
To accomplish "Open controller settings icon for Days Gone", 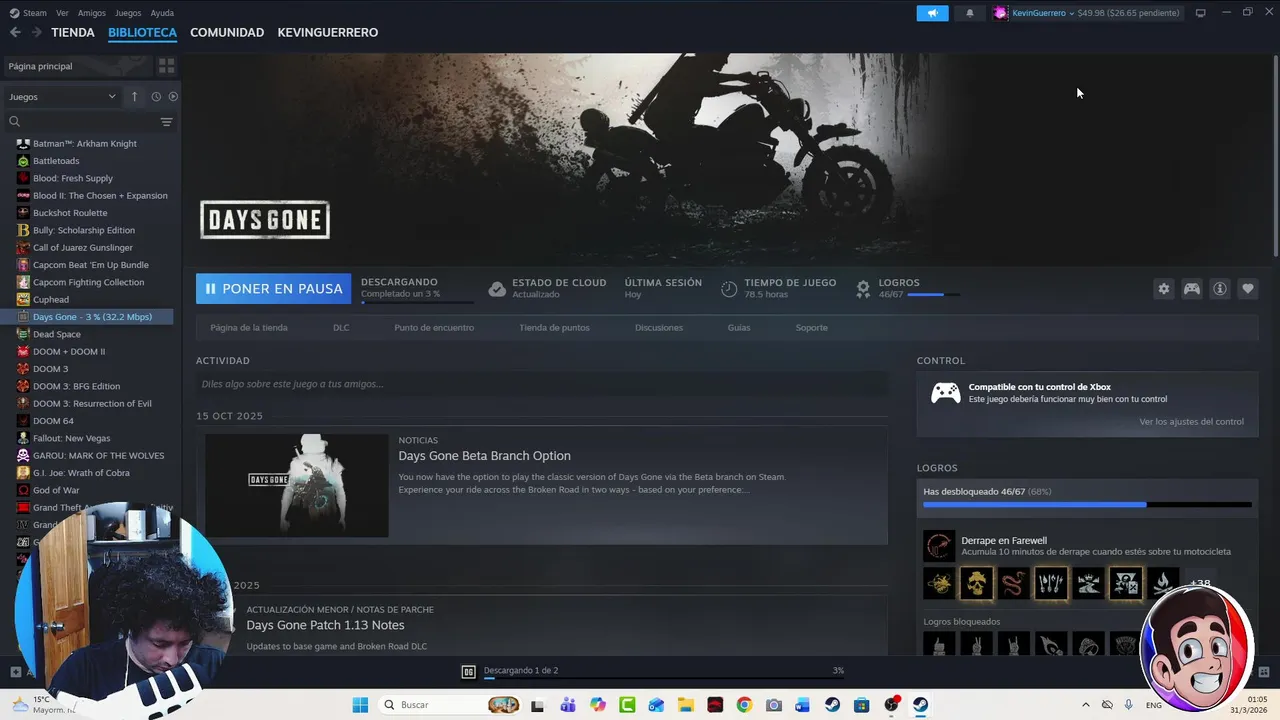I will point(1191,289).
